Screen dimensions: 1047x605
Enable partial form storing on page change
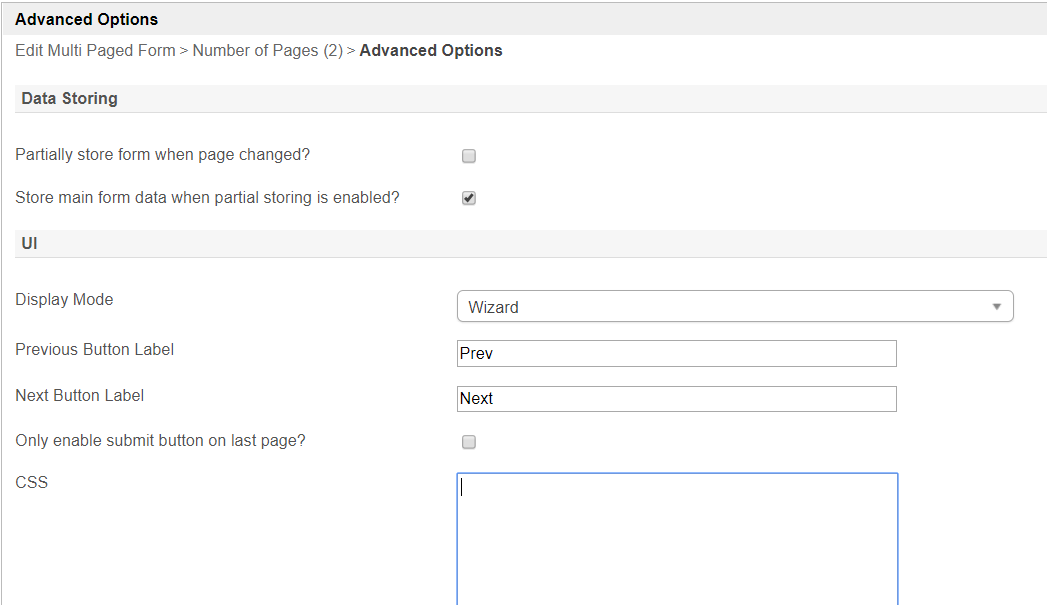[469, 156]
